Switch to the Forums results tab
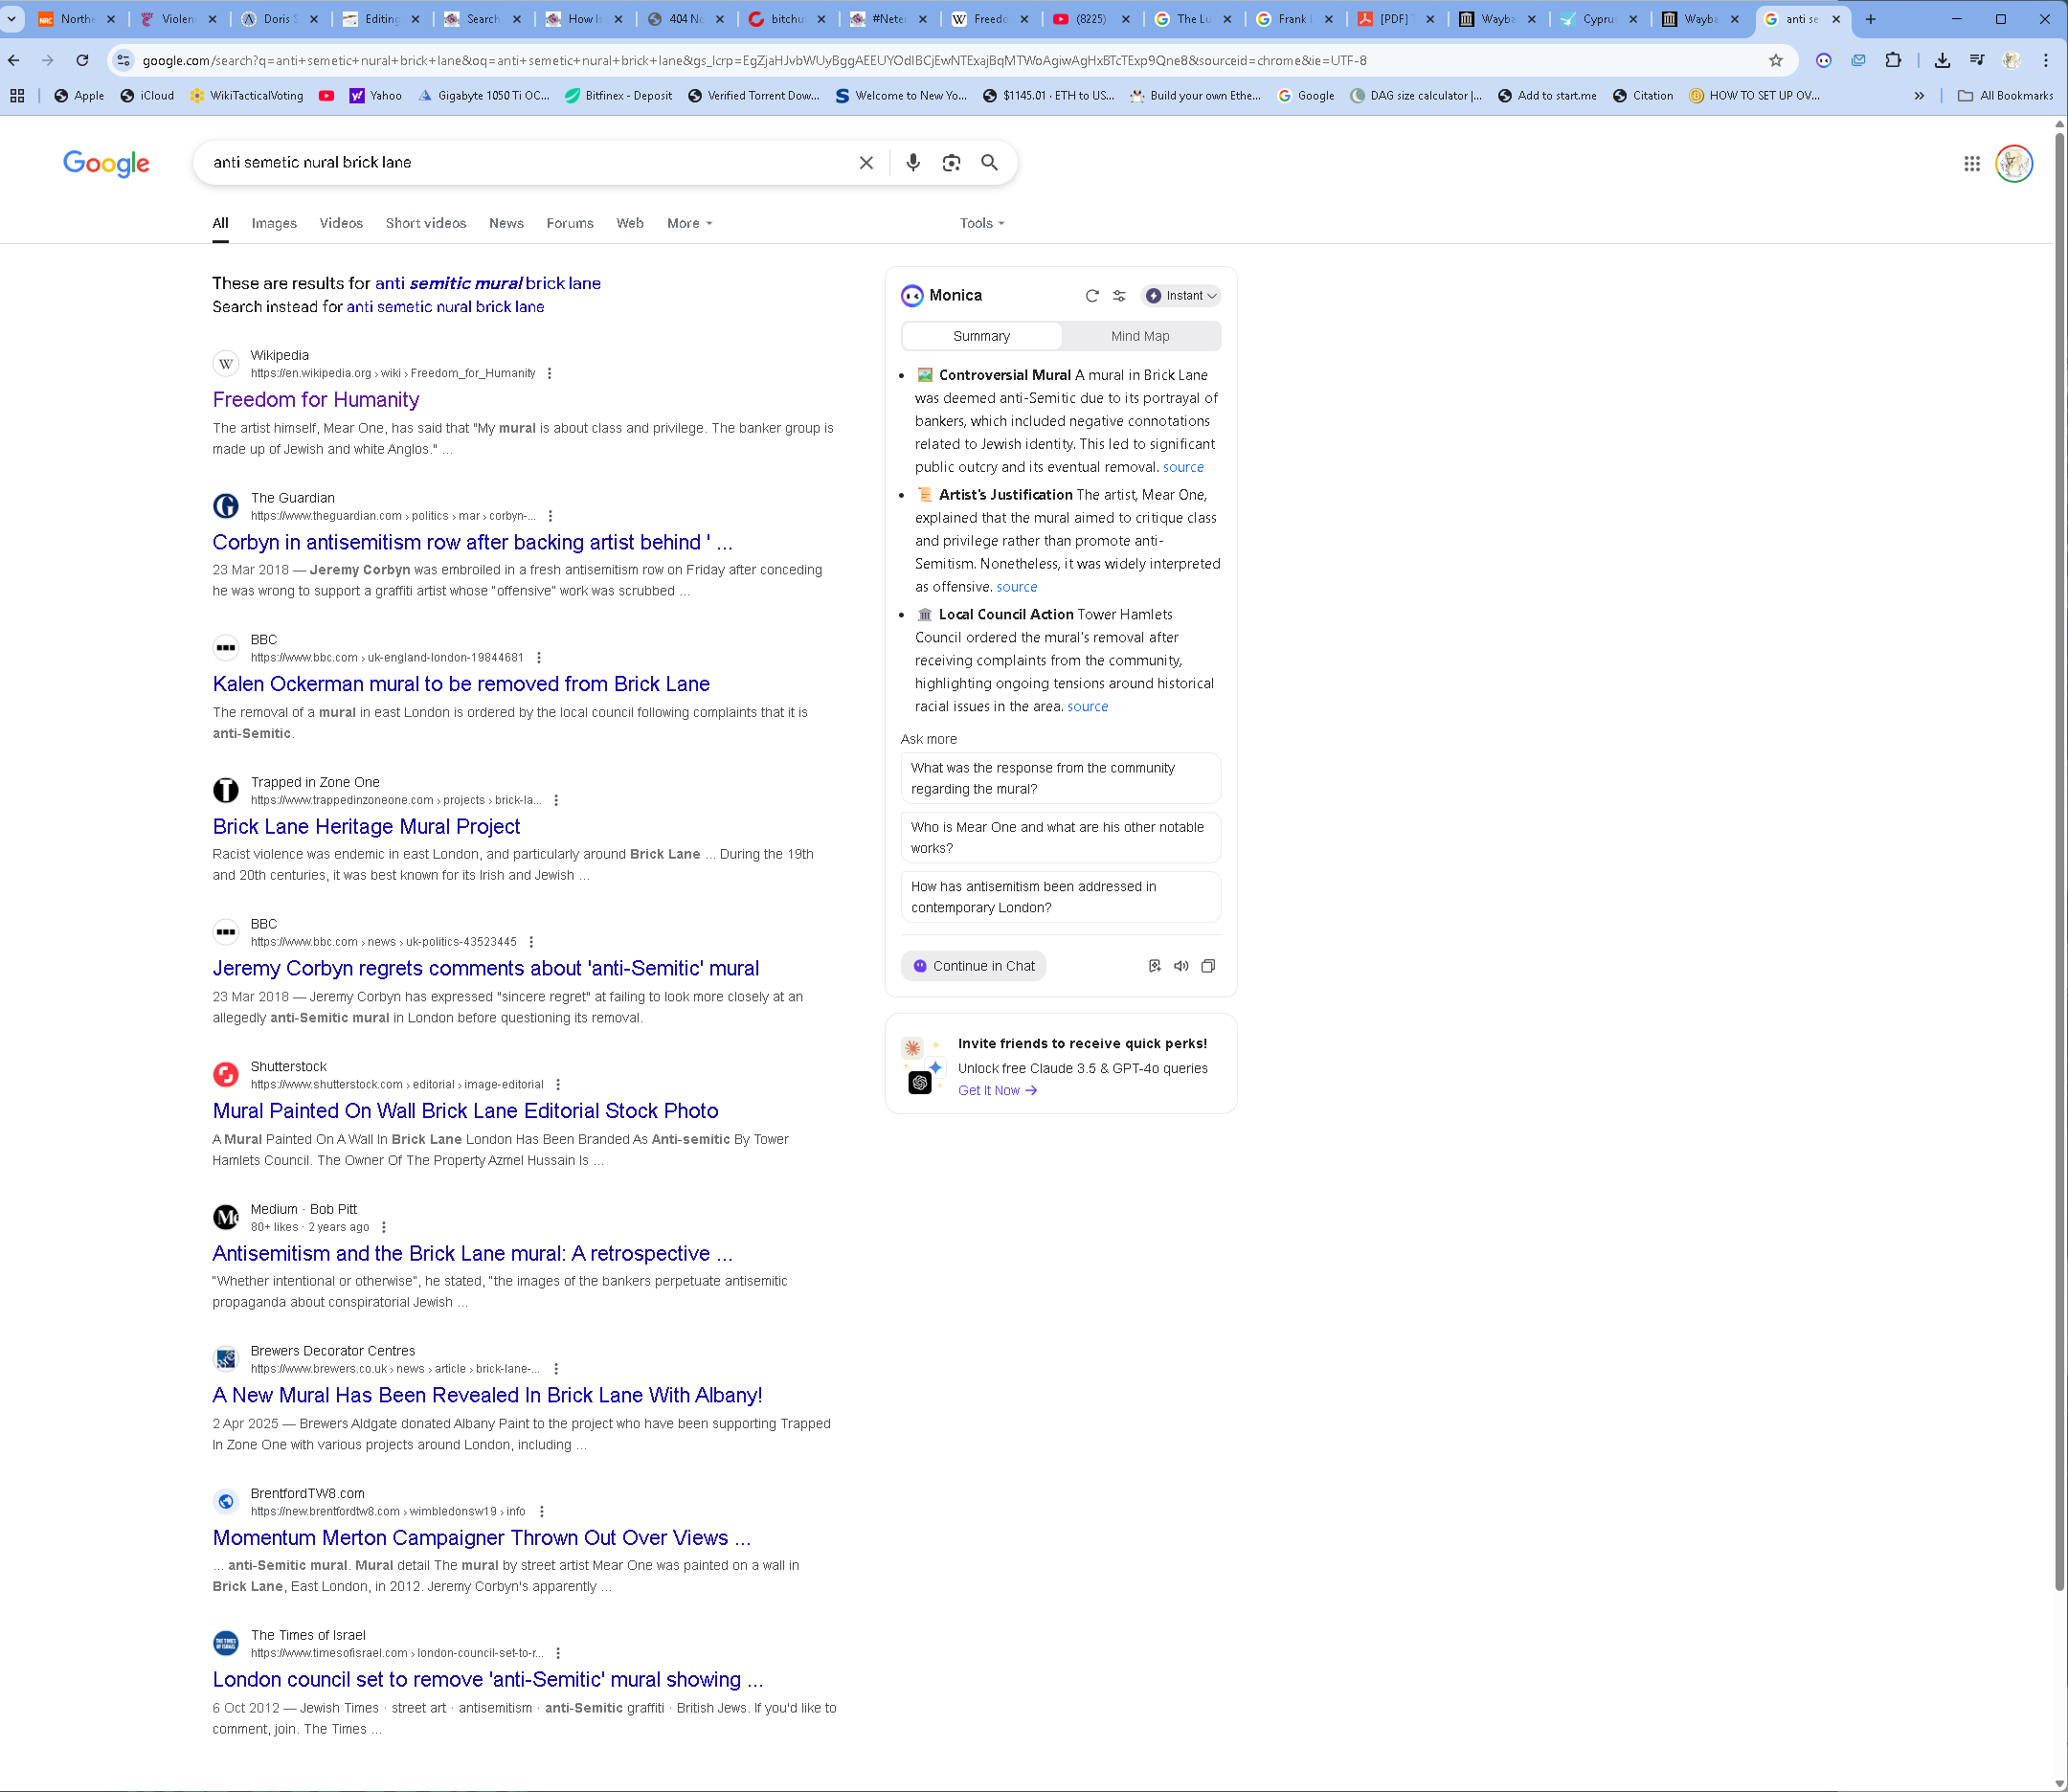 click(570, 224)
